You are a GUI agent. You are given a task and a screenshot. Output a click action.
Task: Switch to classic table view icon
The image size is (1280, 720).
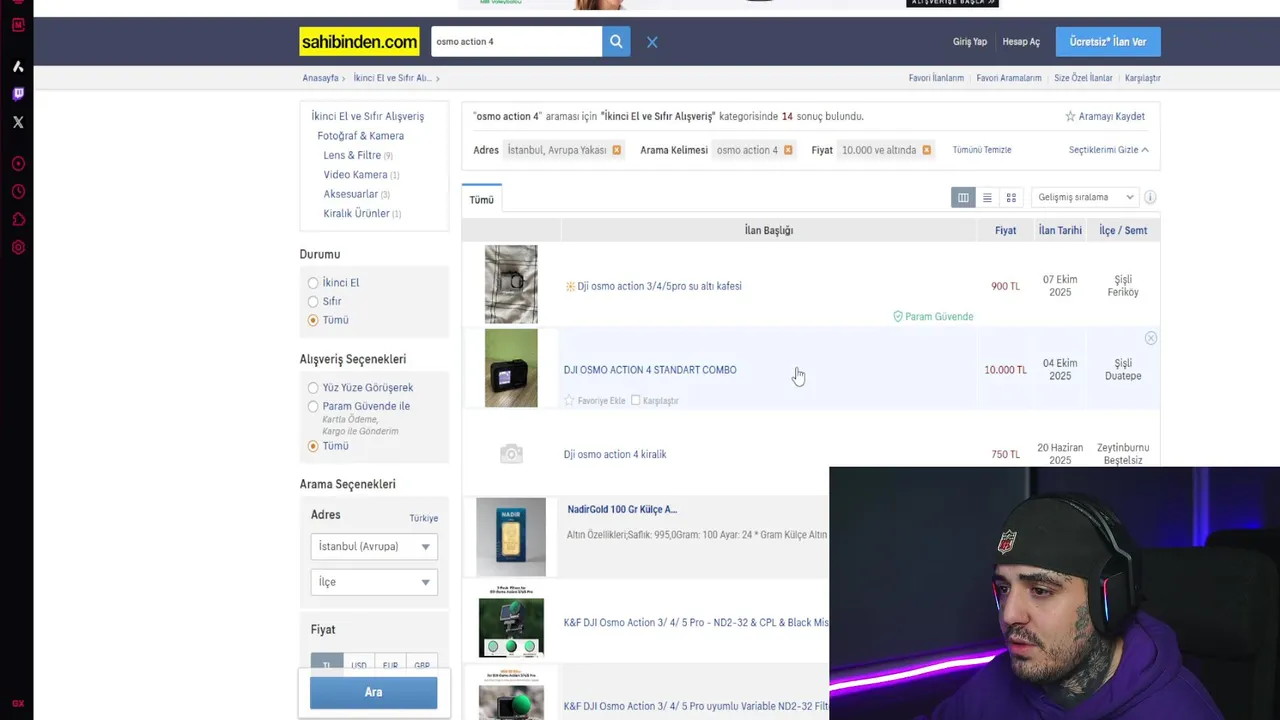963,197
